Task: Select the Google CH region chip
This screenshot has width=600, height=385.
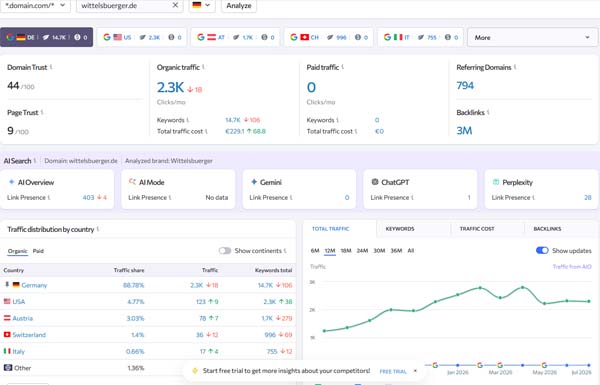Action: click(x=328, y=37)
